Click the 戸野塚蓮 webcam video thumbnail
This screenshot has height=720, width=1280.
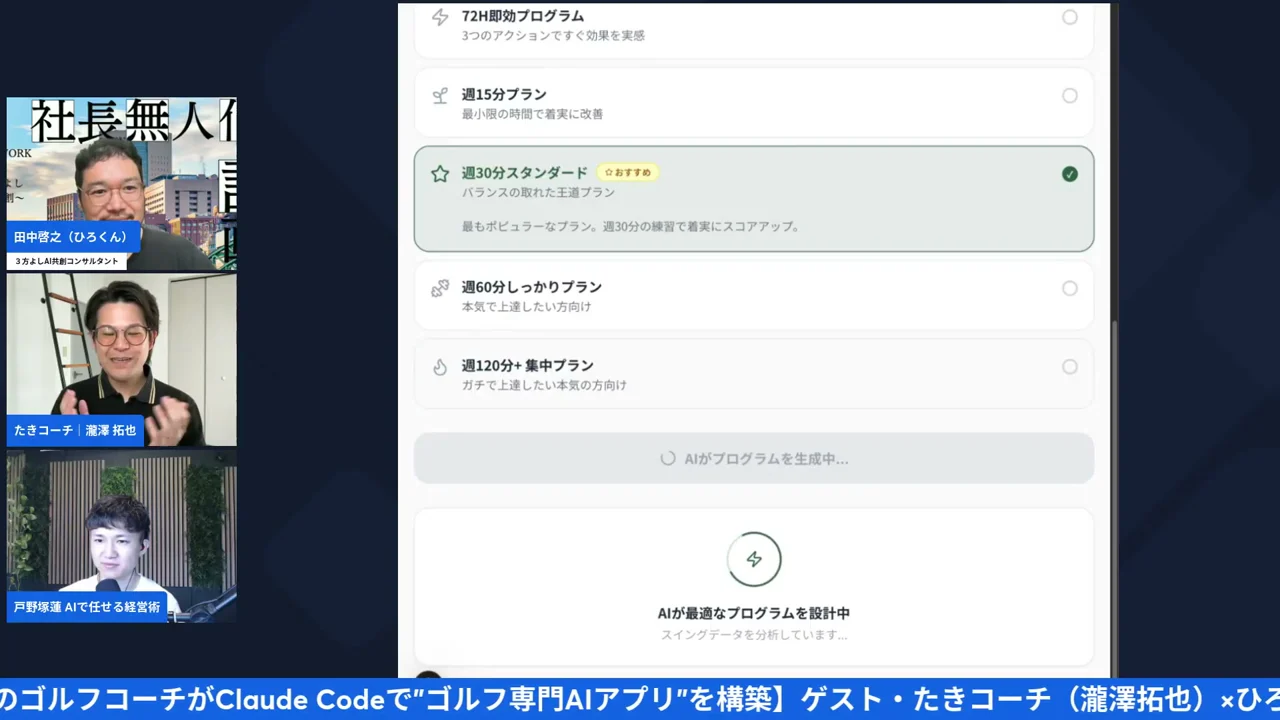pyautogui.click(x=122, y=537)
